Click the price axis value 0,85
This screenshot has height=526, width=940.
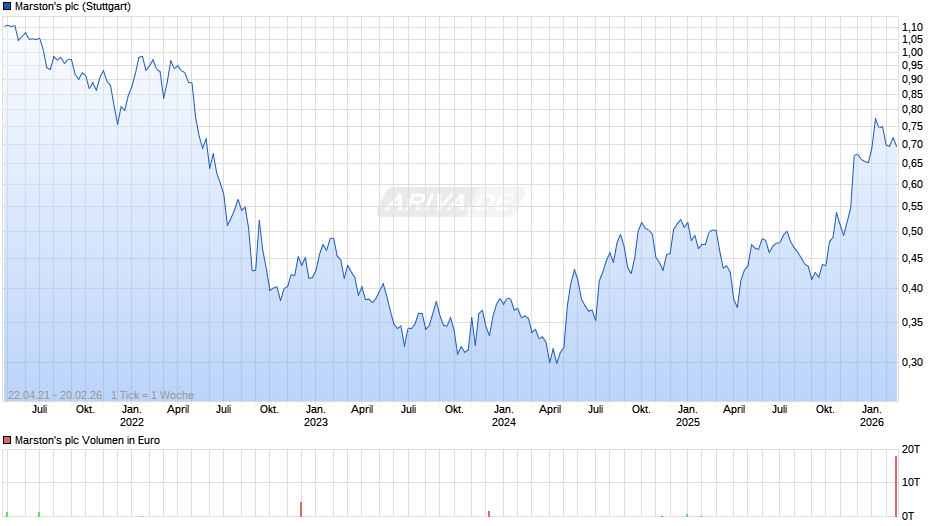pyautogui.click(x=912, y=94)
